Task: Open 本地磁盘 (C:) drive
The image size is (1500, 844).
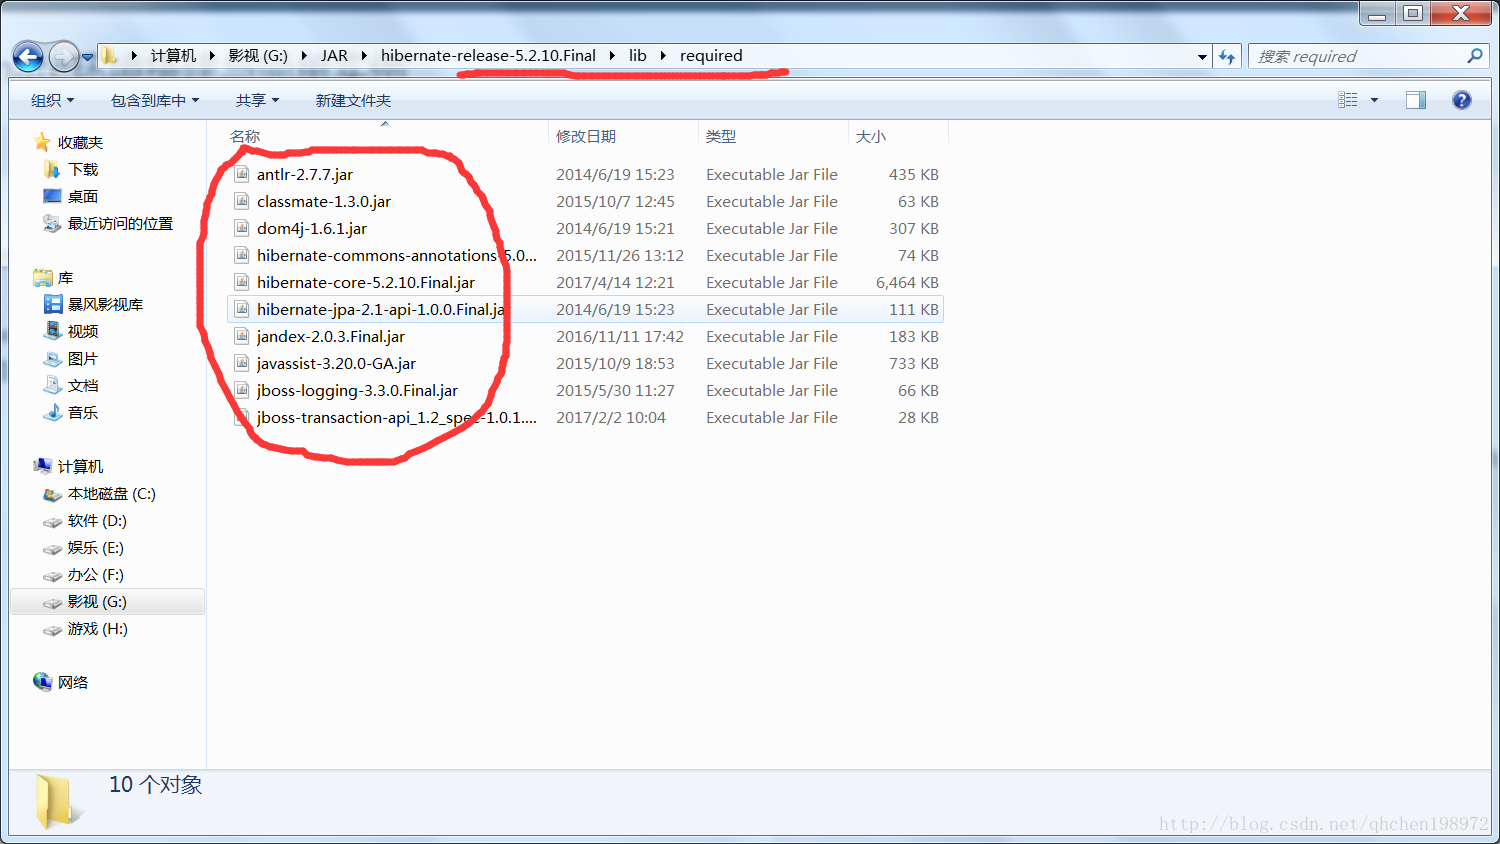Action: click(x=111, y=493)
